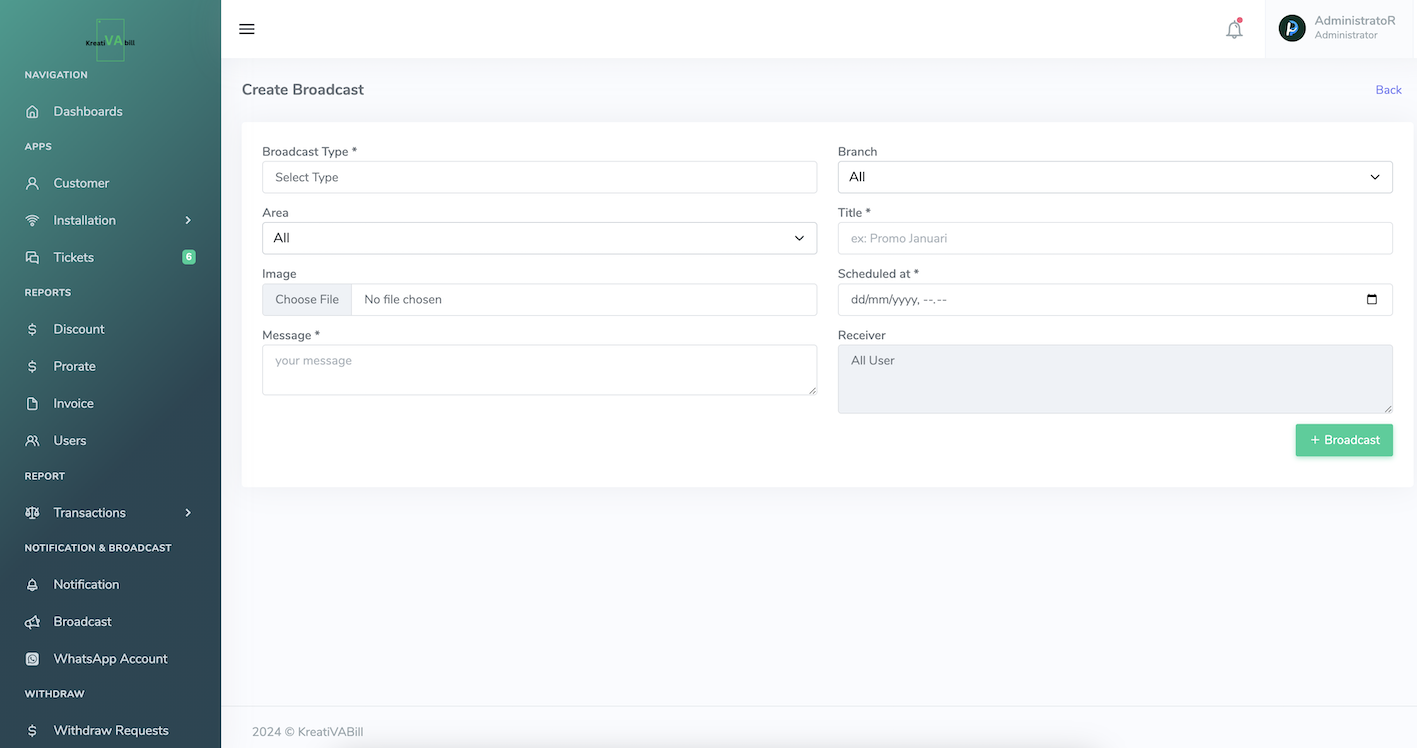Open the Area dropdown
The width and height of the screenshot is (1417, 748).
[x=539, y=238]
